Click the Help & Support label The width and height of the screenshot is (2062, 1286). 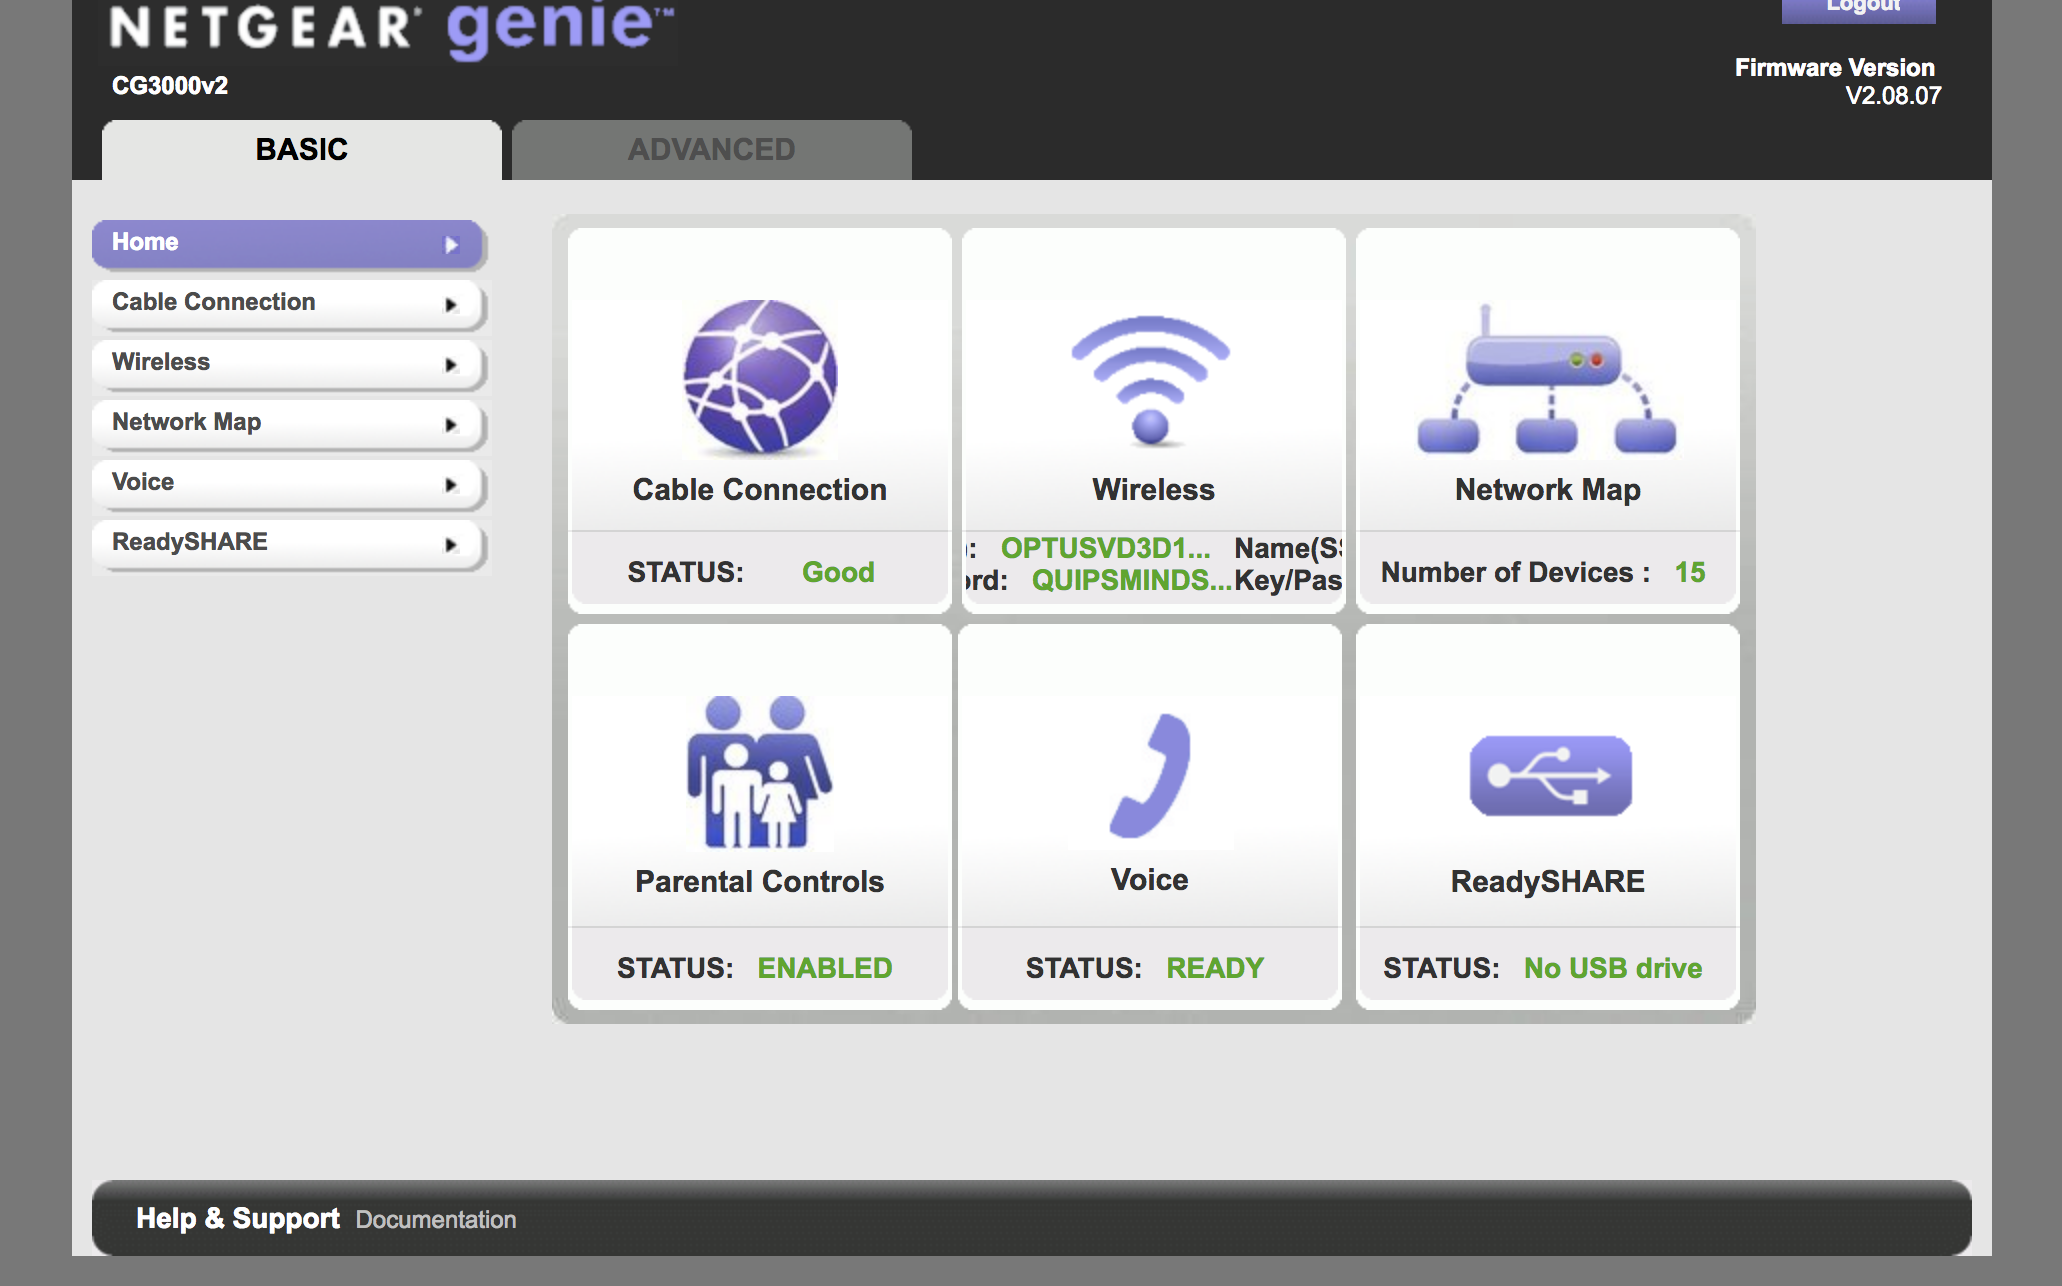tap(238, 1219)
